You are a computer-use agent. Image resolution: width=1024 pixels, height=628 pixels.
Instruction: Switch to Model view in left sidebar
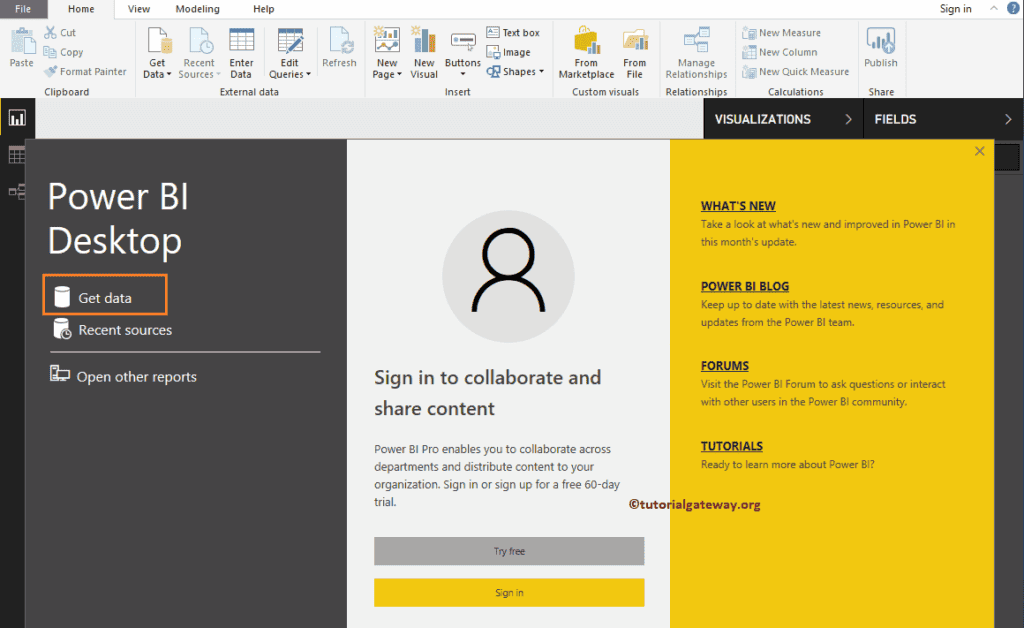(x=16, y=191)
